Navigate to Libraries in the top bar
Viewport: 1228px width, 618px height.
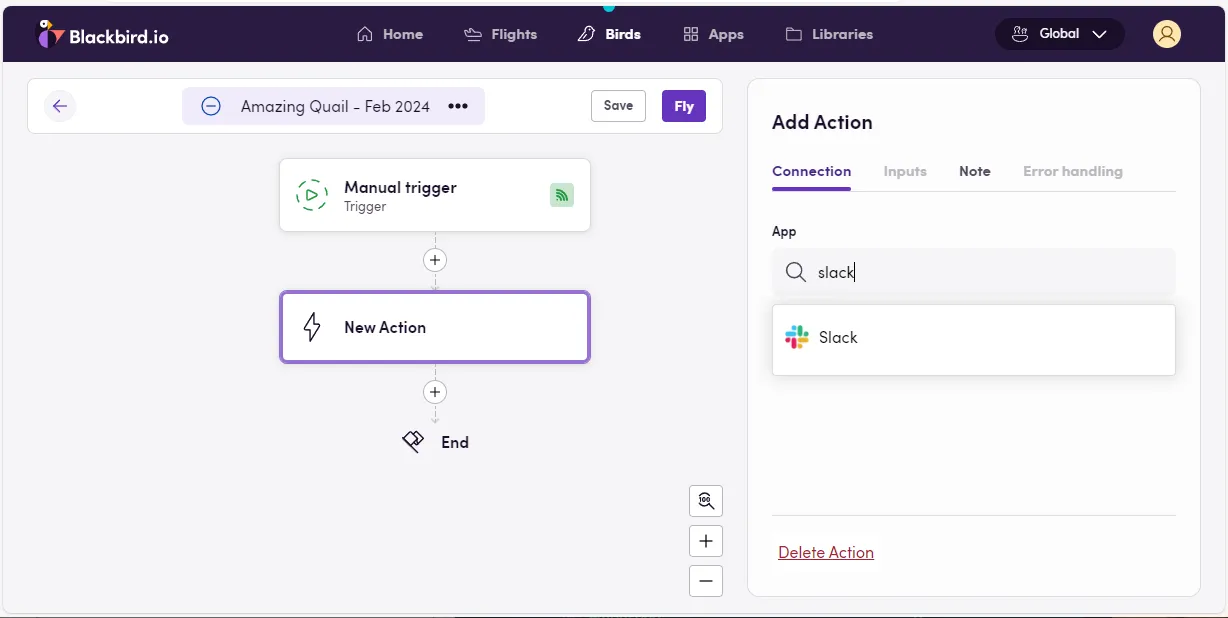pyautogui.click(x=842, y=33)
